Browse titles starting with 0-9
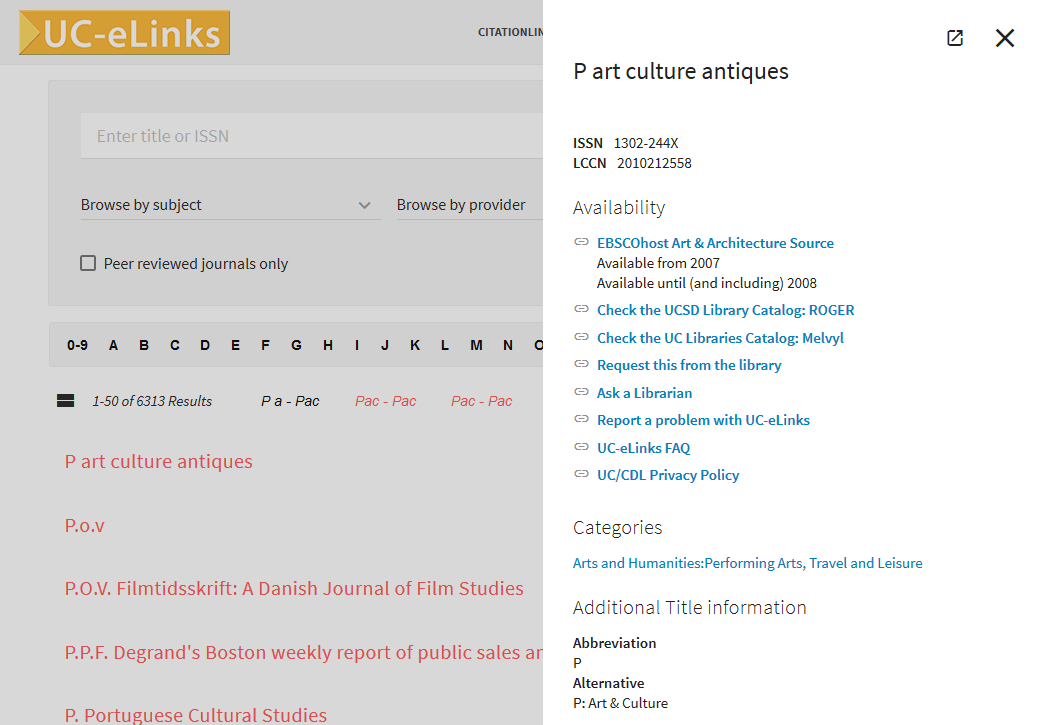This screenshot has width=1040, height=725. pyautogui.click(x=77, y=345)
